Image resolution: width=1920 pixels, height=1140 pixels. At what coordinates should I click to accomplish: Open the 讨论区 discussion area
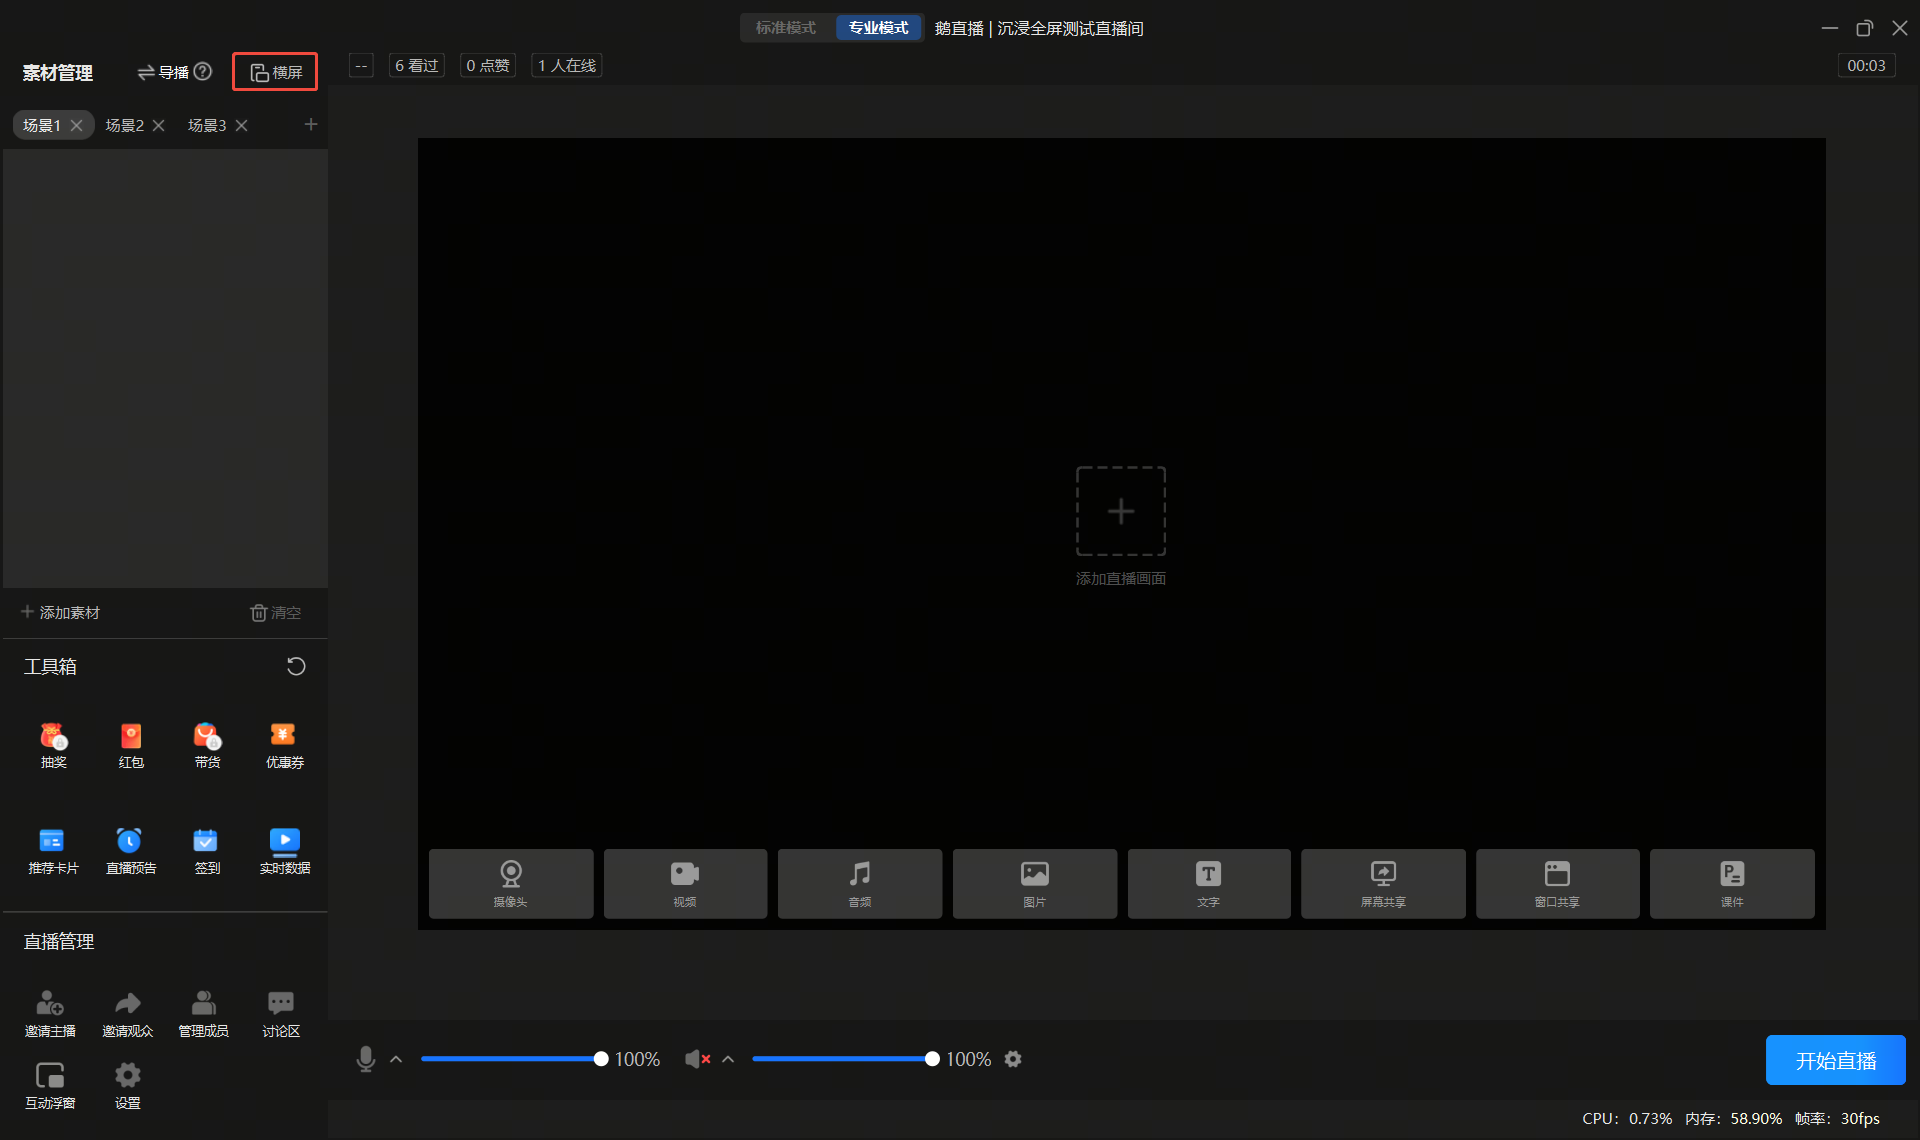[281, 1014]
